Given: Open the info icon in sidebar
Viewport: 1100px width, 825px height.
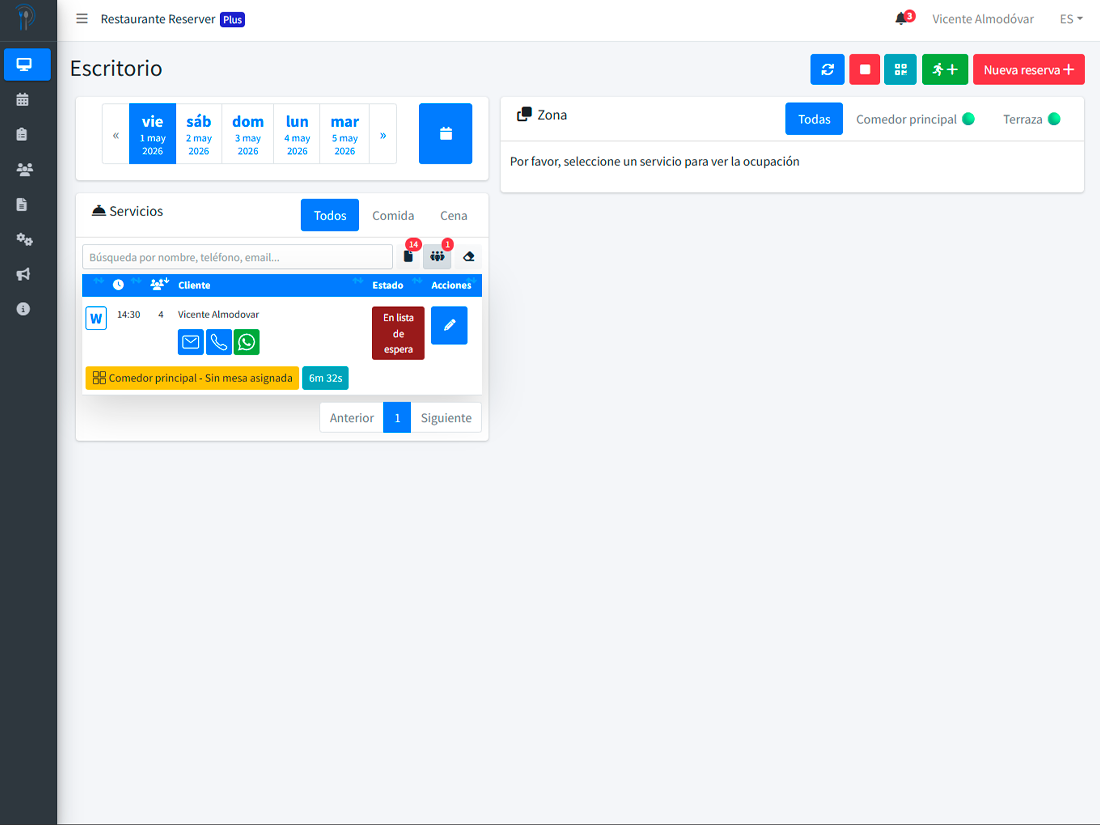Looking at the screenshot, I should pyautogui.click(x=23, y=309).
